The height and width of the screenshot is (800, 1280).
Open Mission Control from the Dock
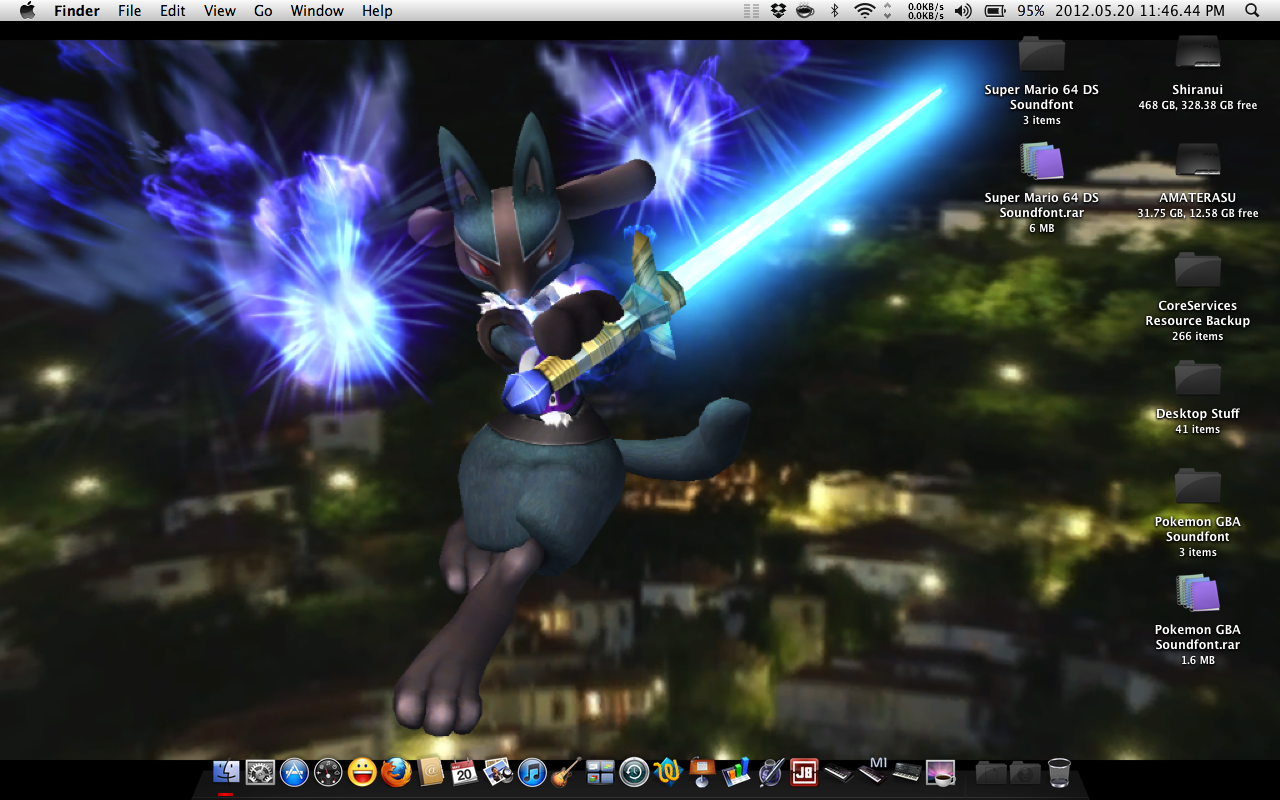pos(600,772)
